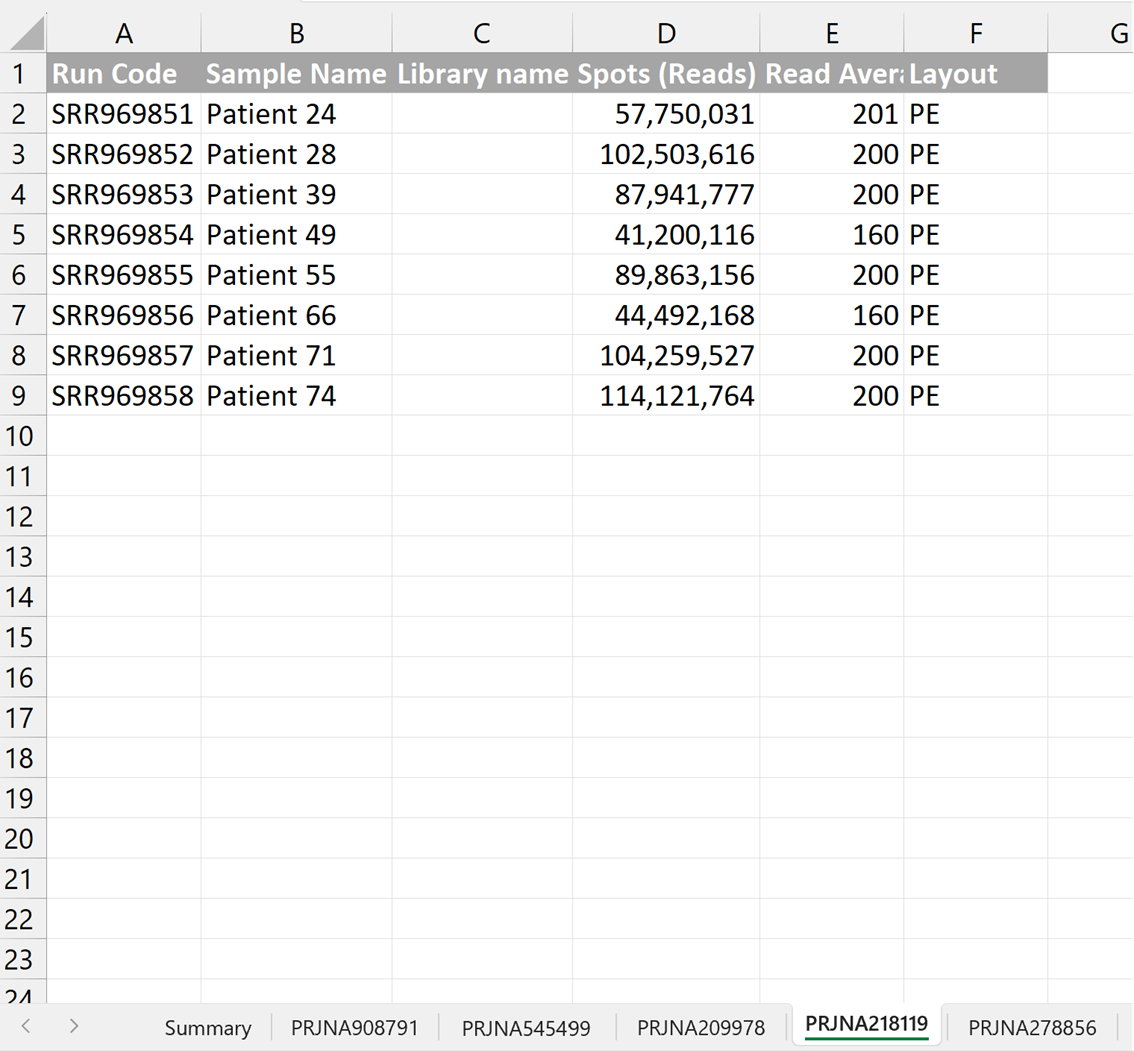1134x1051 pixels.
Task: Switch to the PRJNA908791 sheet tab
Action: 354,1027
